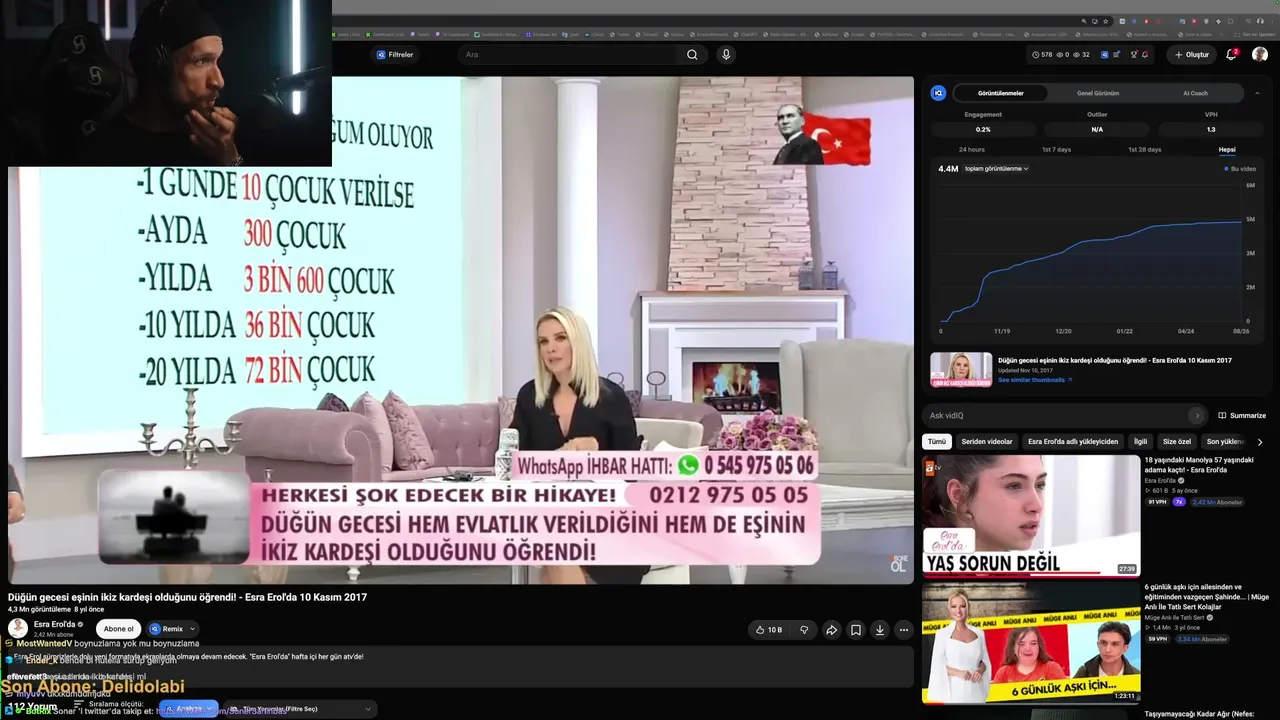This screenshot has height=720, width=1280.
Task: Open the vidIQ trophy icon
Action: click(1133, 55)
